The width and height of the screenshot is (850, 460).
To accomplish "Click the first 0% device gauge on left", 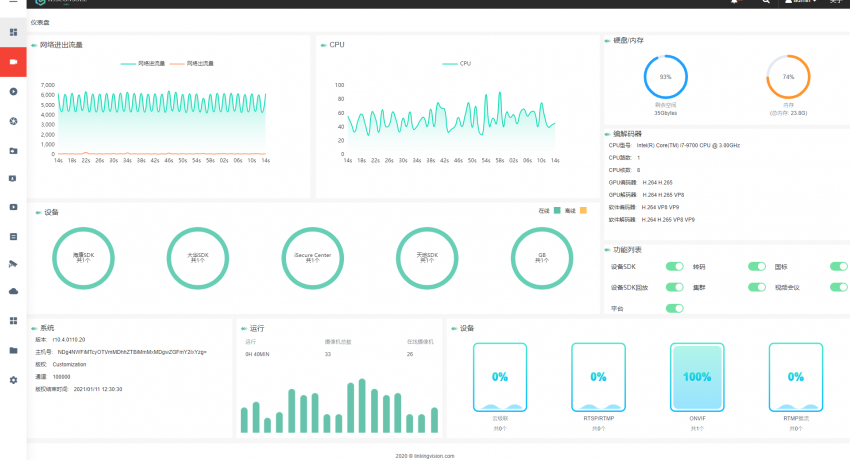I will (x=500, y=377).
